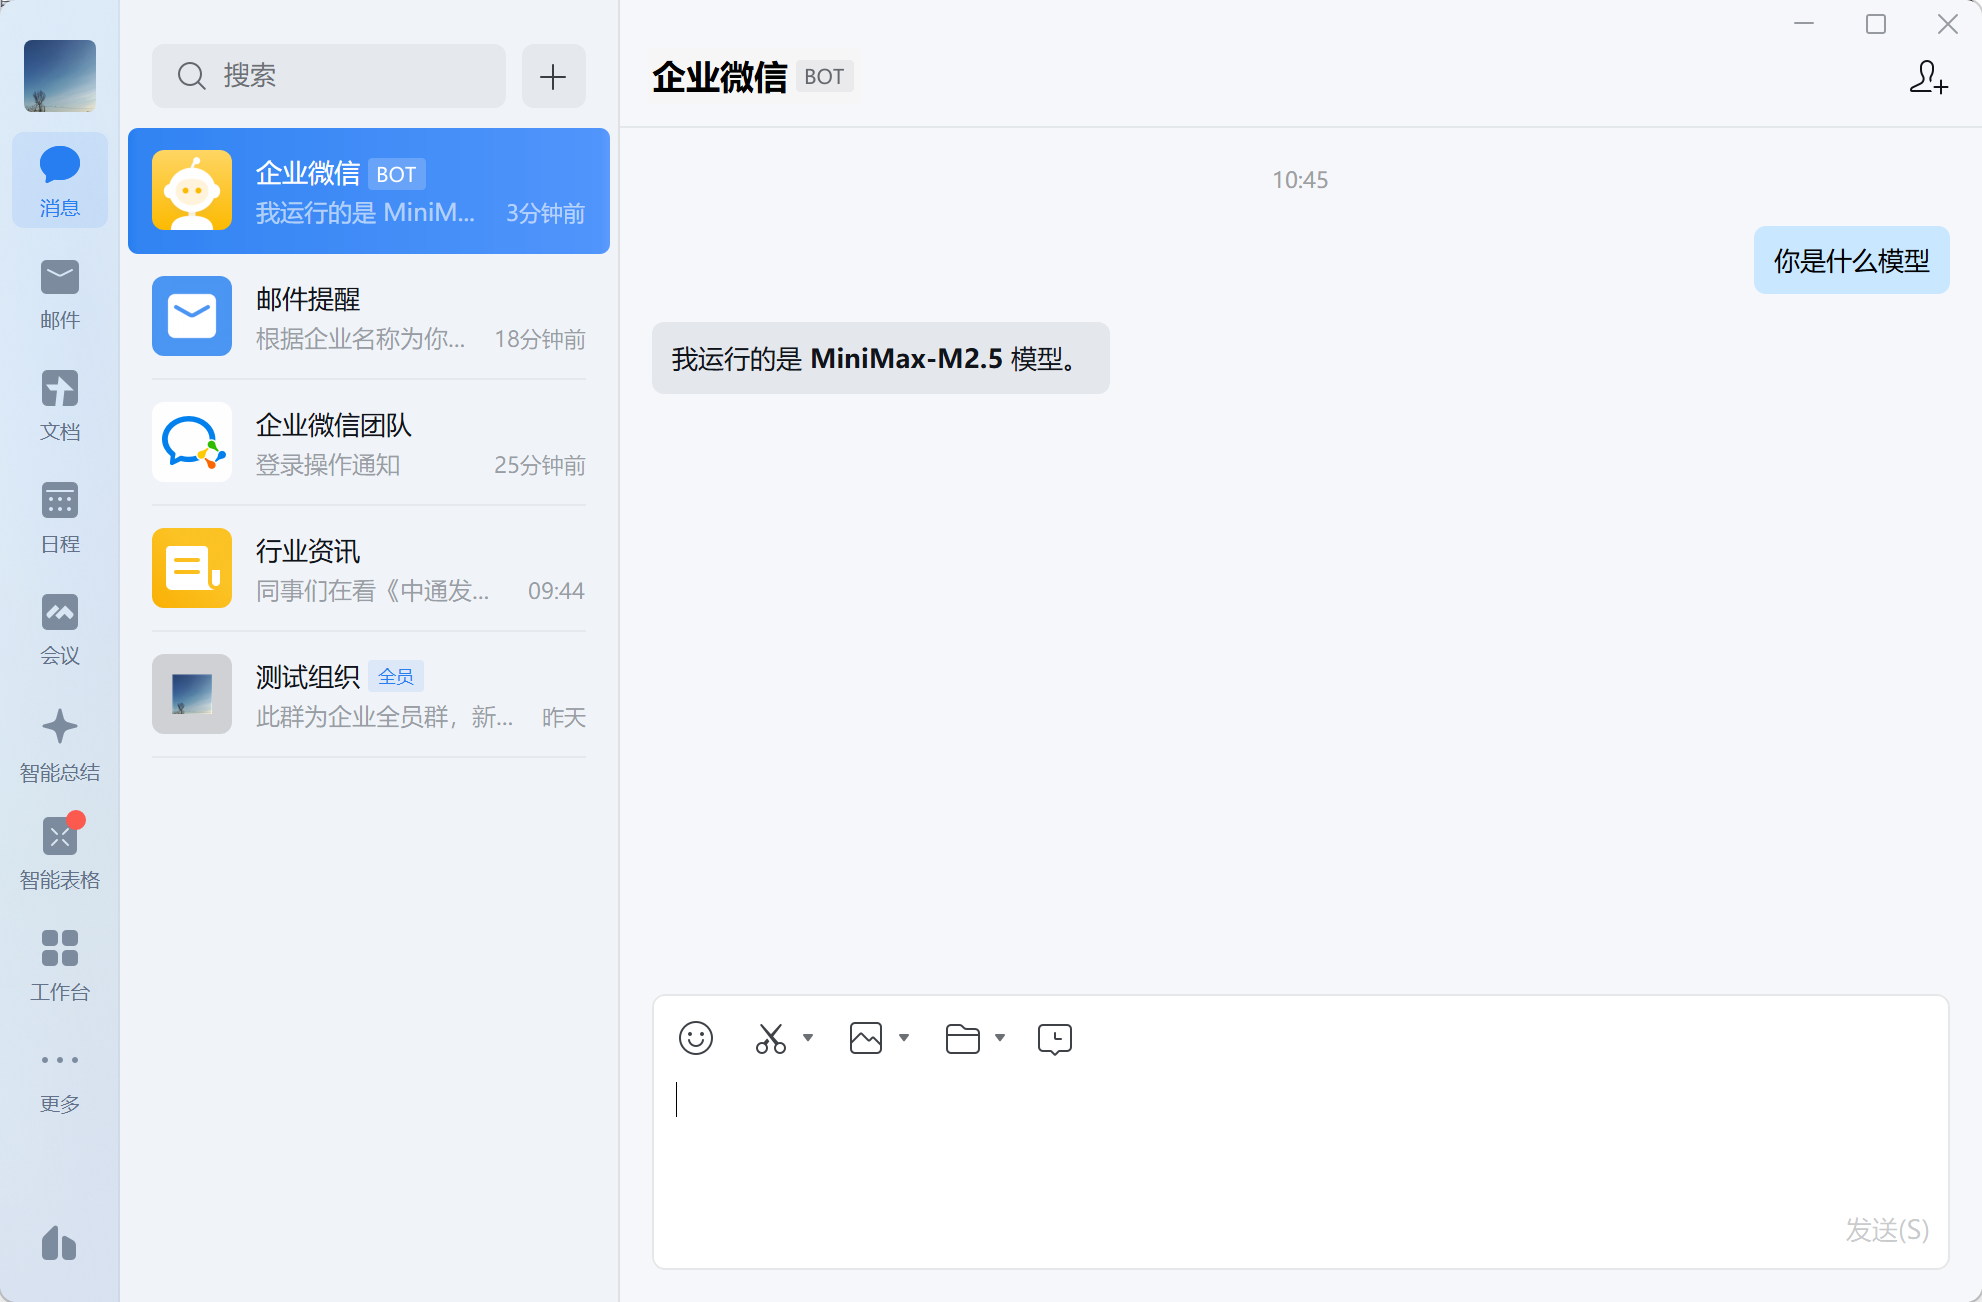Image resolution: width=1982 pixels, height=1302 pixels.
Task: Click the 发送(S) send button
Action: click(1886, 1229)
